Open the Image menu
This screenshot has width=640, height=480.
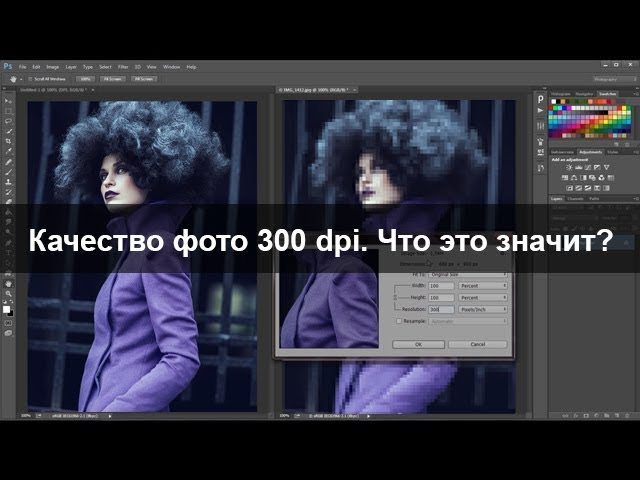[x=53, y=67]
